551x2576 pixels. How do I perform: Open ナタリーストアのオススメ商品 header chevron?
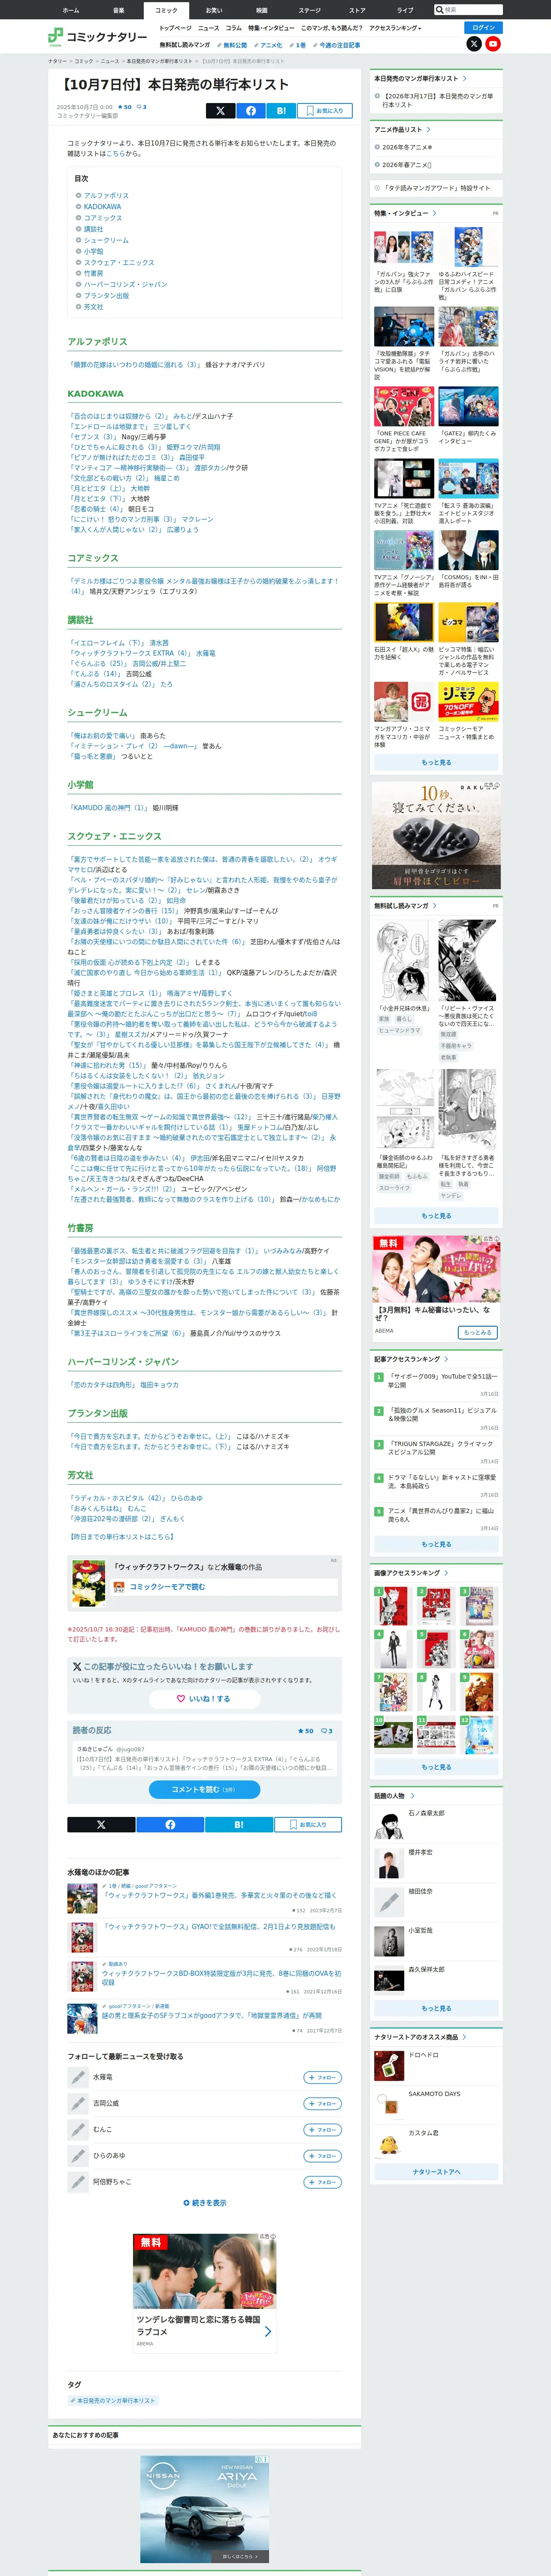point(465,2037)
